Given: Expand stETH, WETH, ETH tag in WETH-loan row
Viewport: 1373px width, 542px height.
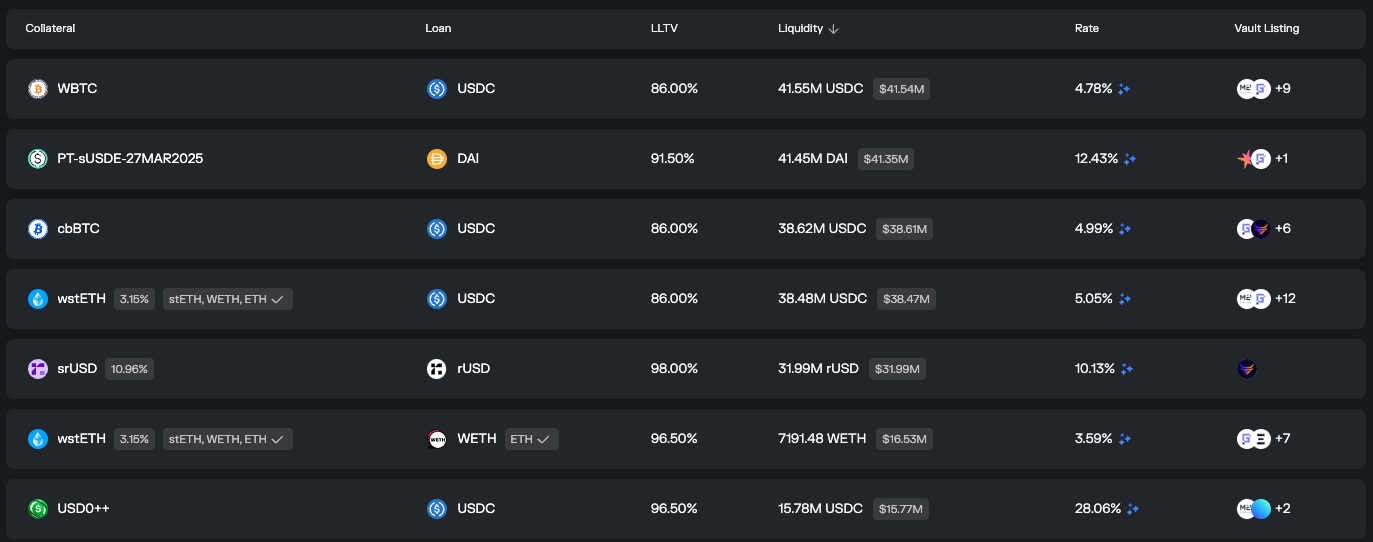Looking at the screenshot, I should point(228,439).
